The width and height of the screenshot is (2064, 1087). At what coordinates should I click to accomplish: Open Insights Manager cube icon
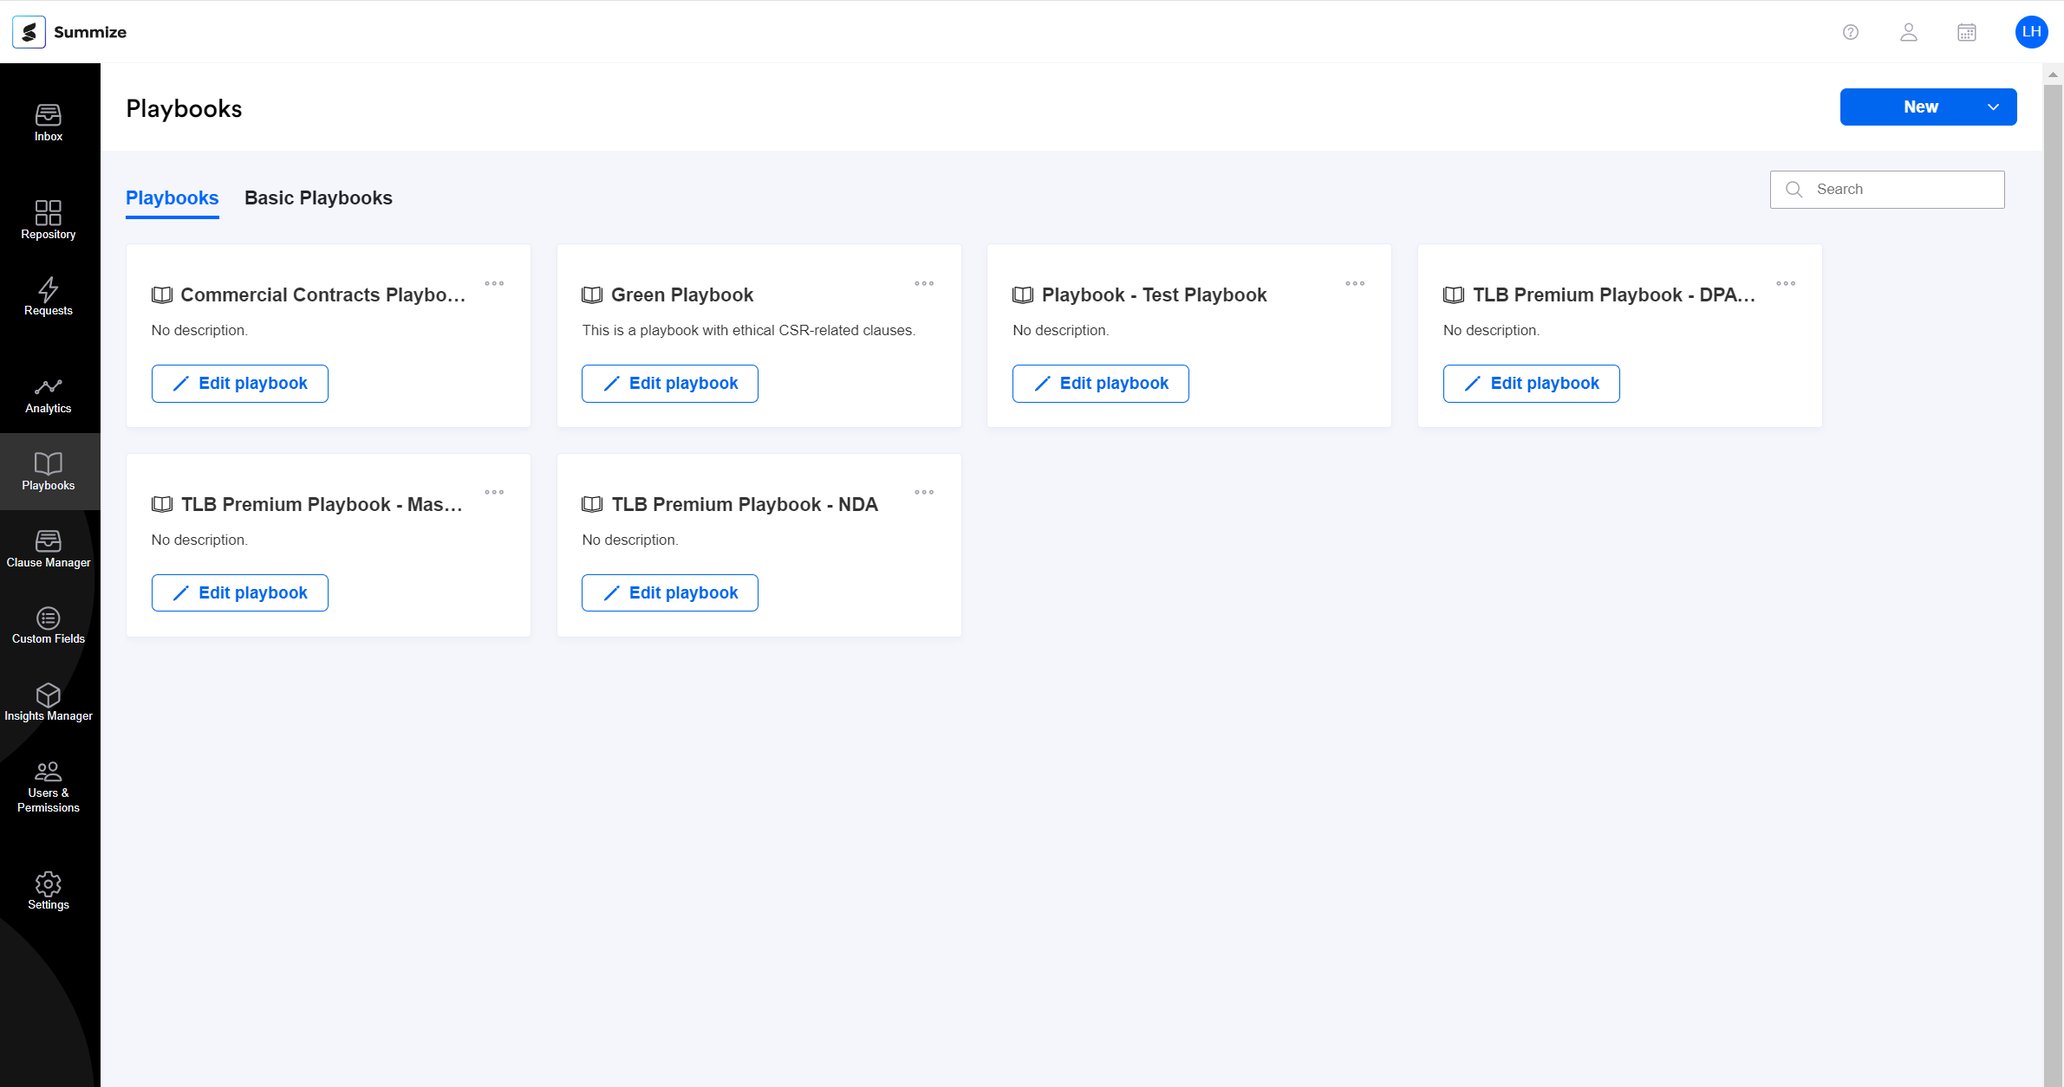pos(48,702)
